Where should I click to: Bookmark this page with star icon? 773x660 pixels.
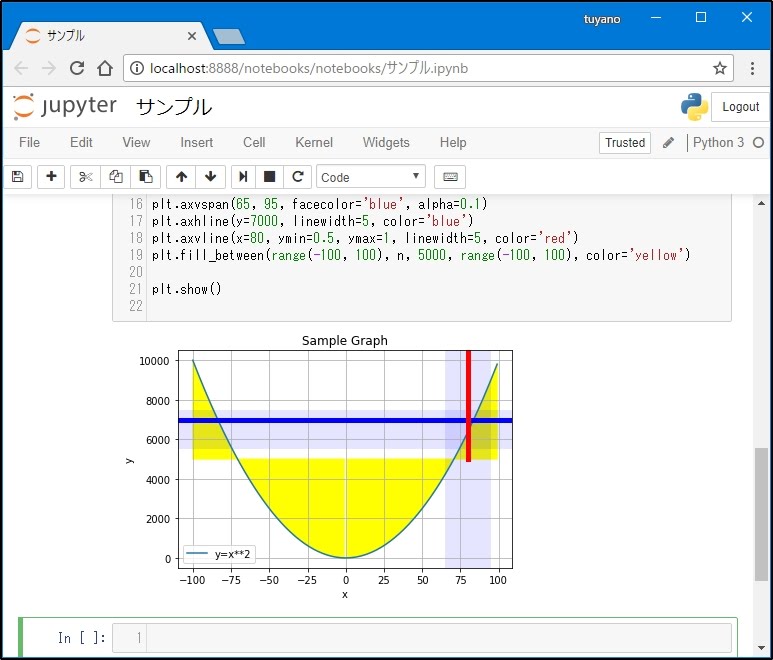(x=720, y=69)
